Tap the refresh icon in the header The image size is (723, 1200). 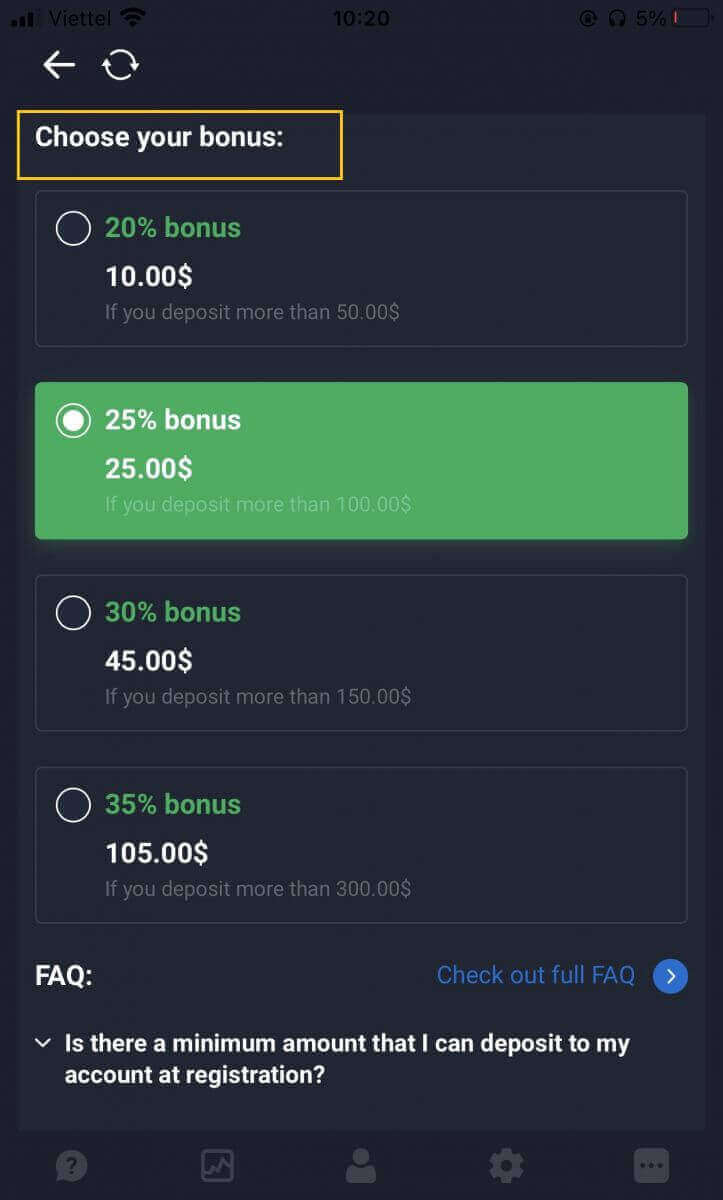pos(120,65)
